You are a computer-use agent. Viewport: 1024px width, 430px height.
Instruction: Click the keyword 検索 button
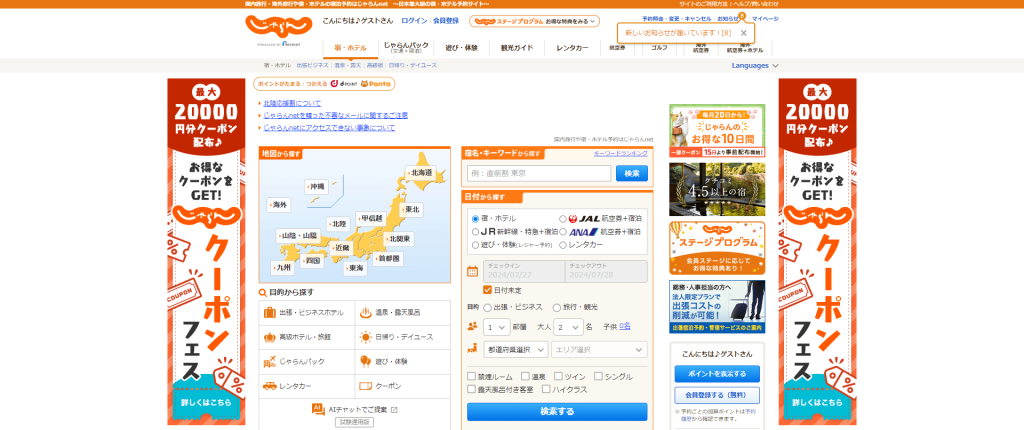pos(632,173)
